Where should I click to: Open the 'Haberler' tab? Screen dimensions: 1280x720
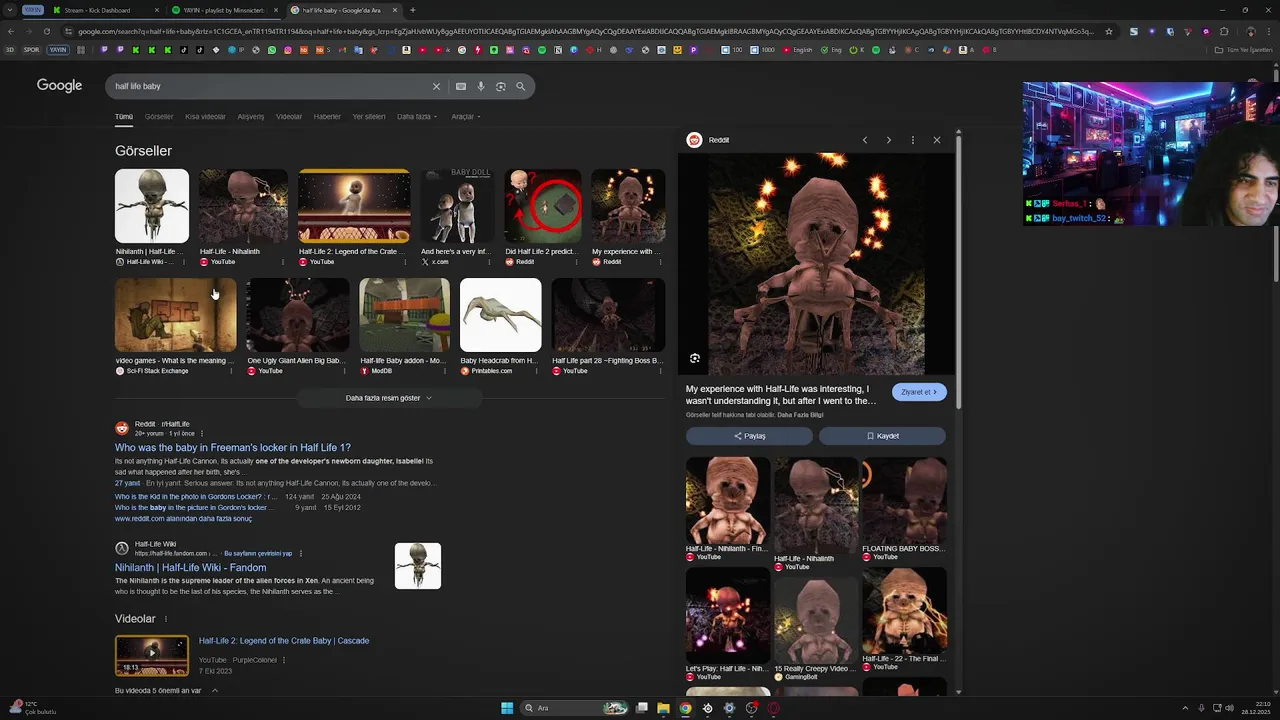pyautogui.click(x=327, y=116)
